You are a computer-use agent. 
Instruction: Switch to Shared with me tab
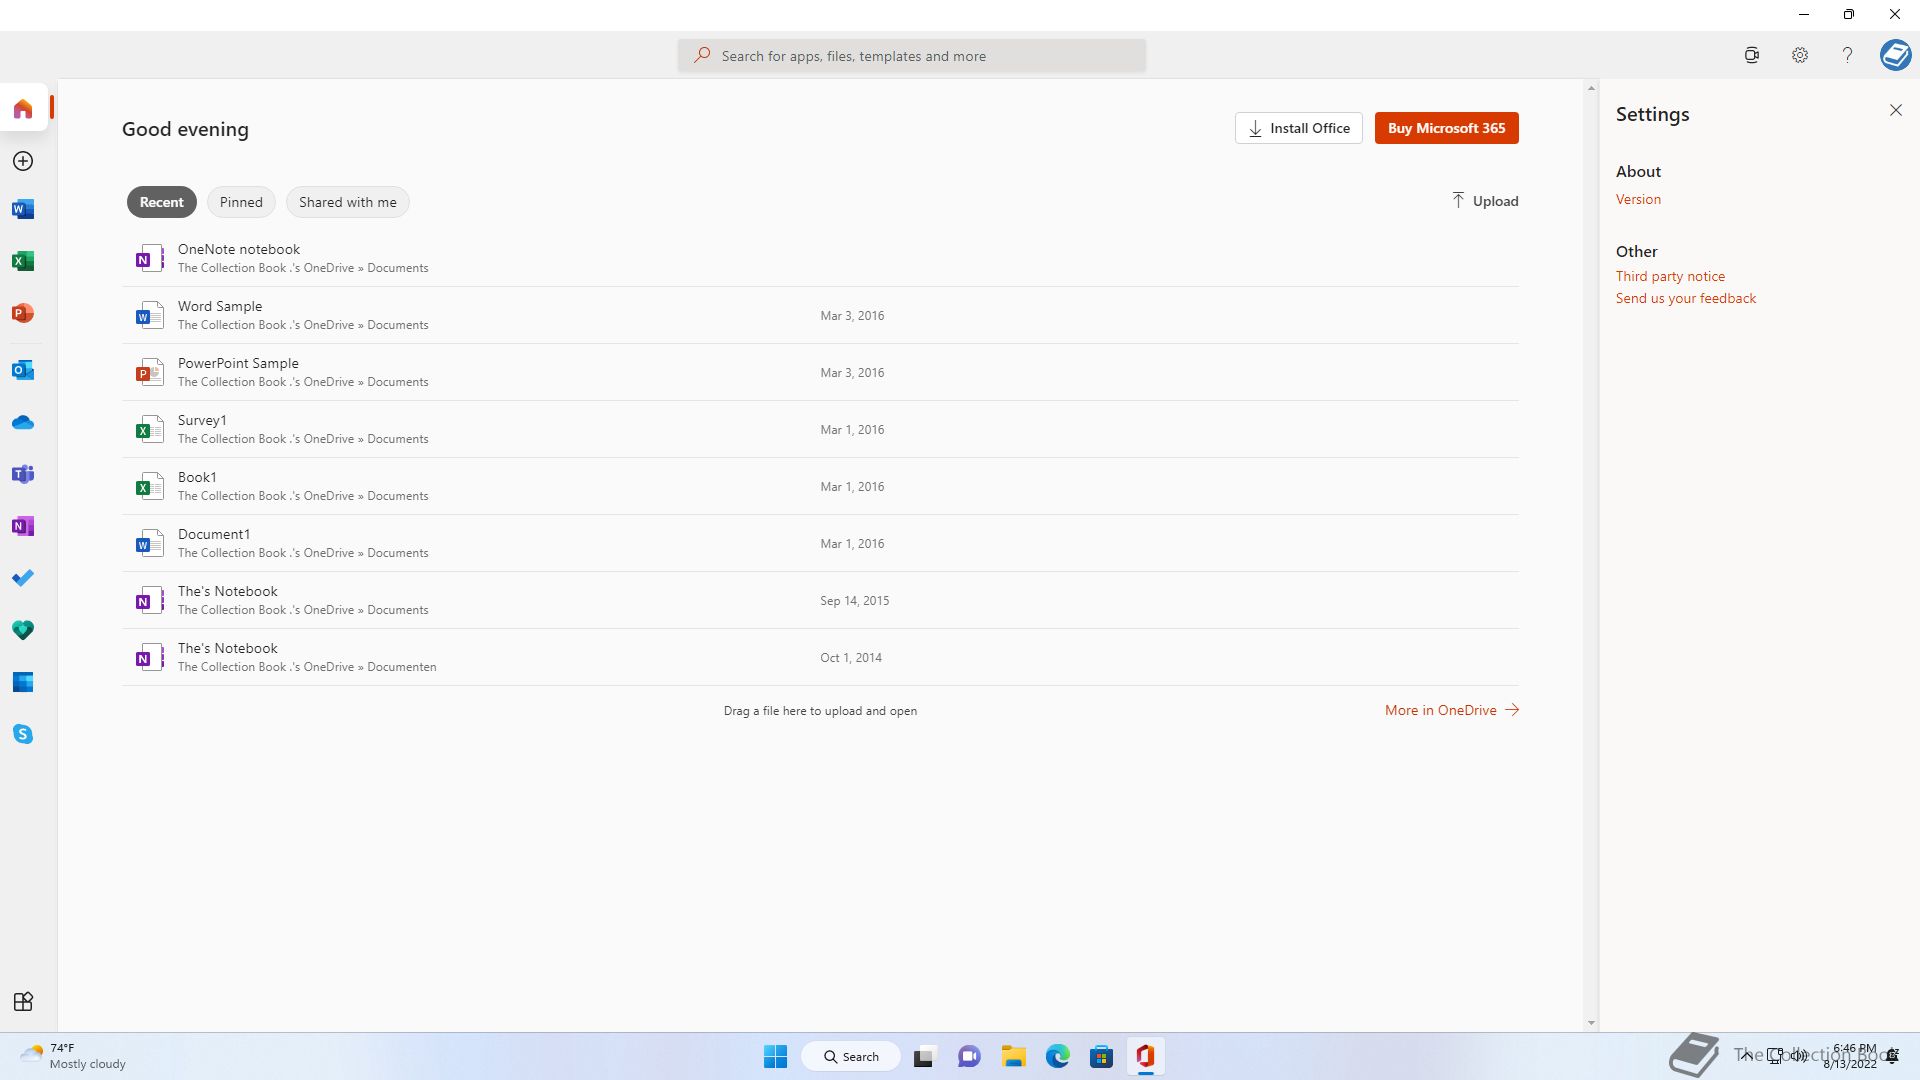tap(347, 202)
